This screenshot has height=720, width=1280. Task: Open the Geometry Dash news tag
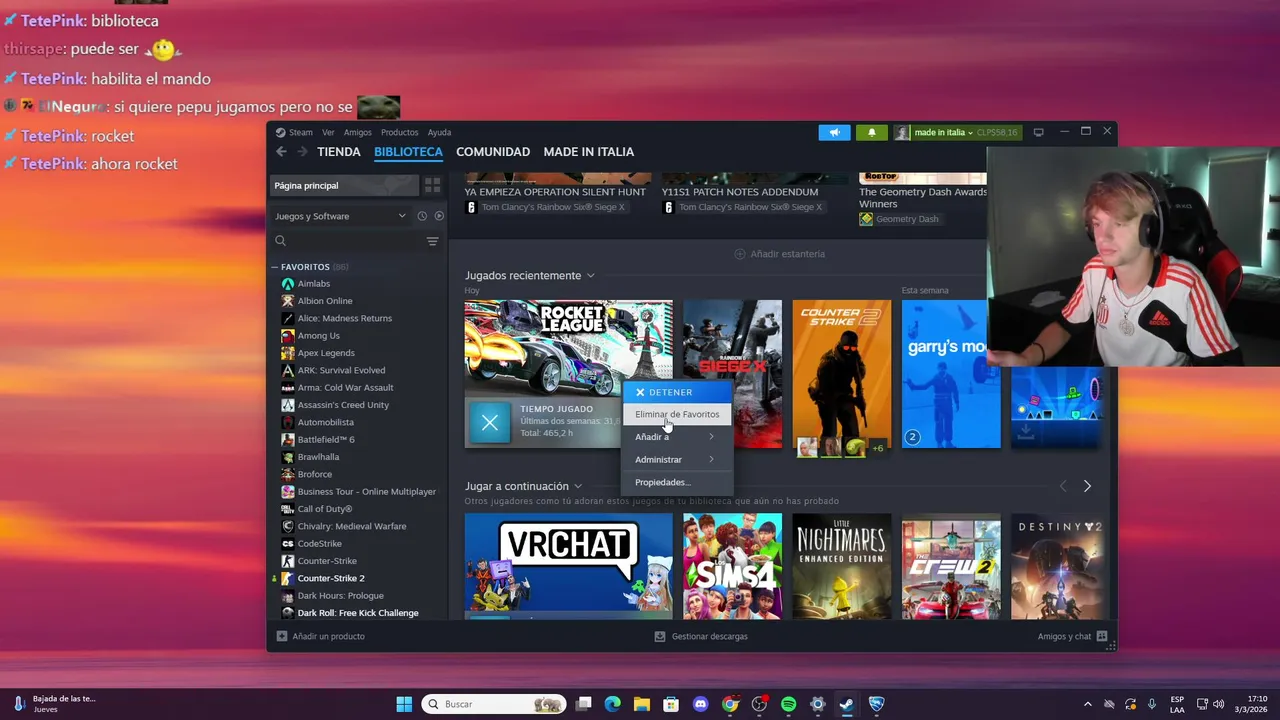(x=899, y=219)
